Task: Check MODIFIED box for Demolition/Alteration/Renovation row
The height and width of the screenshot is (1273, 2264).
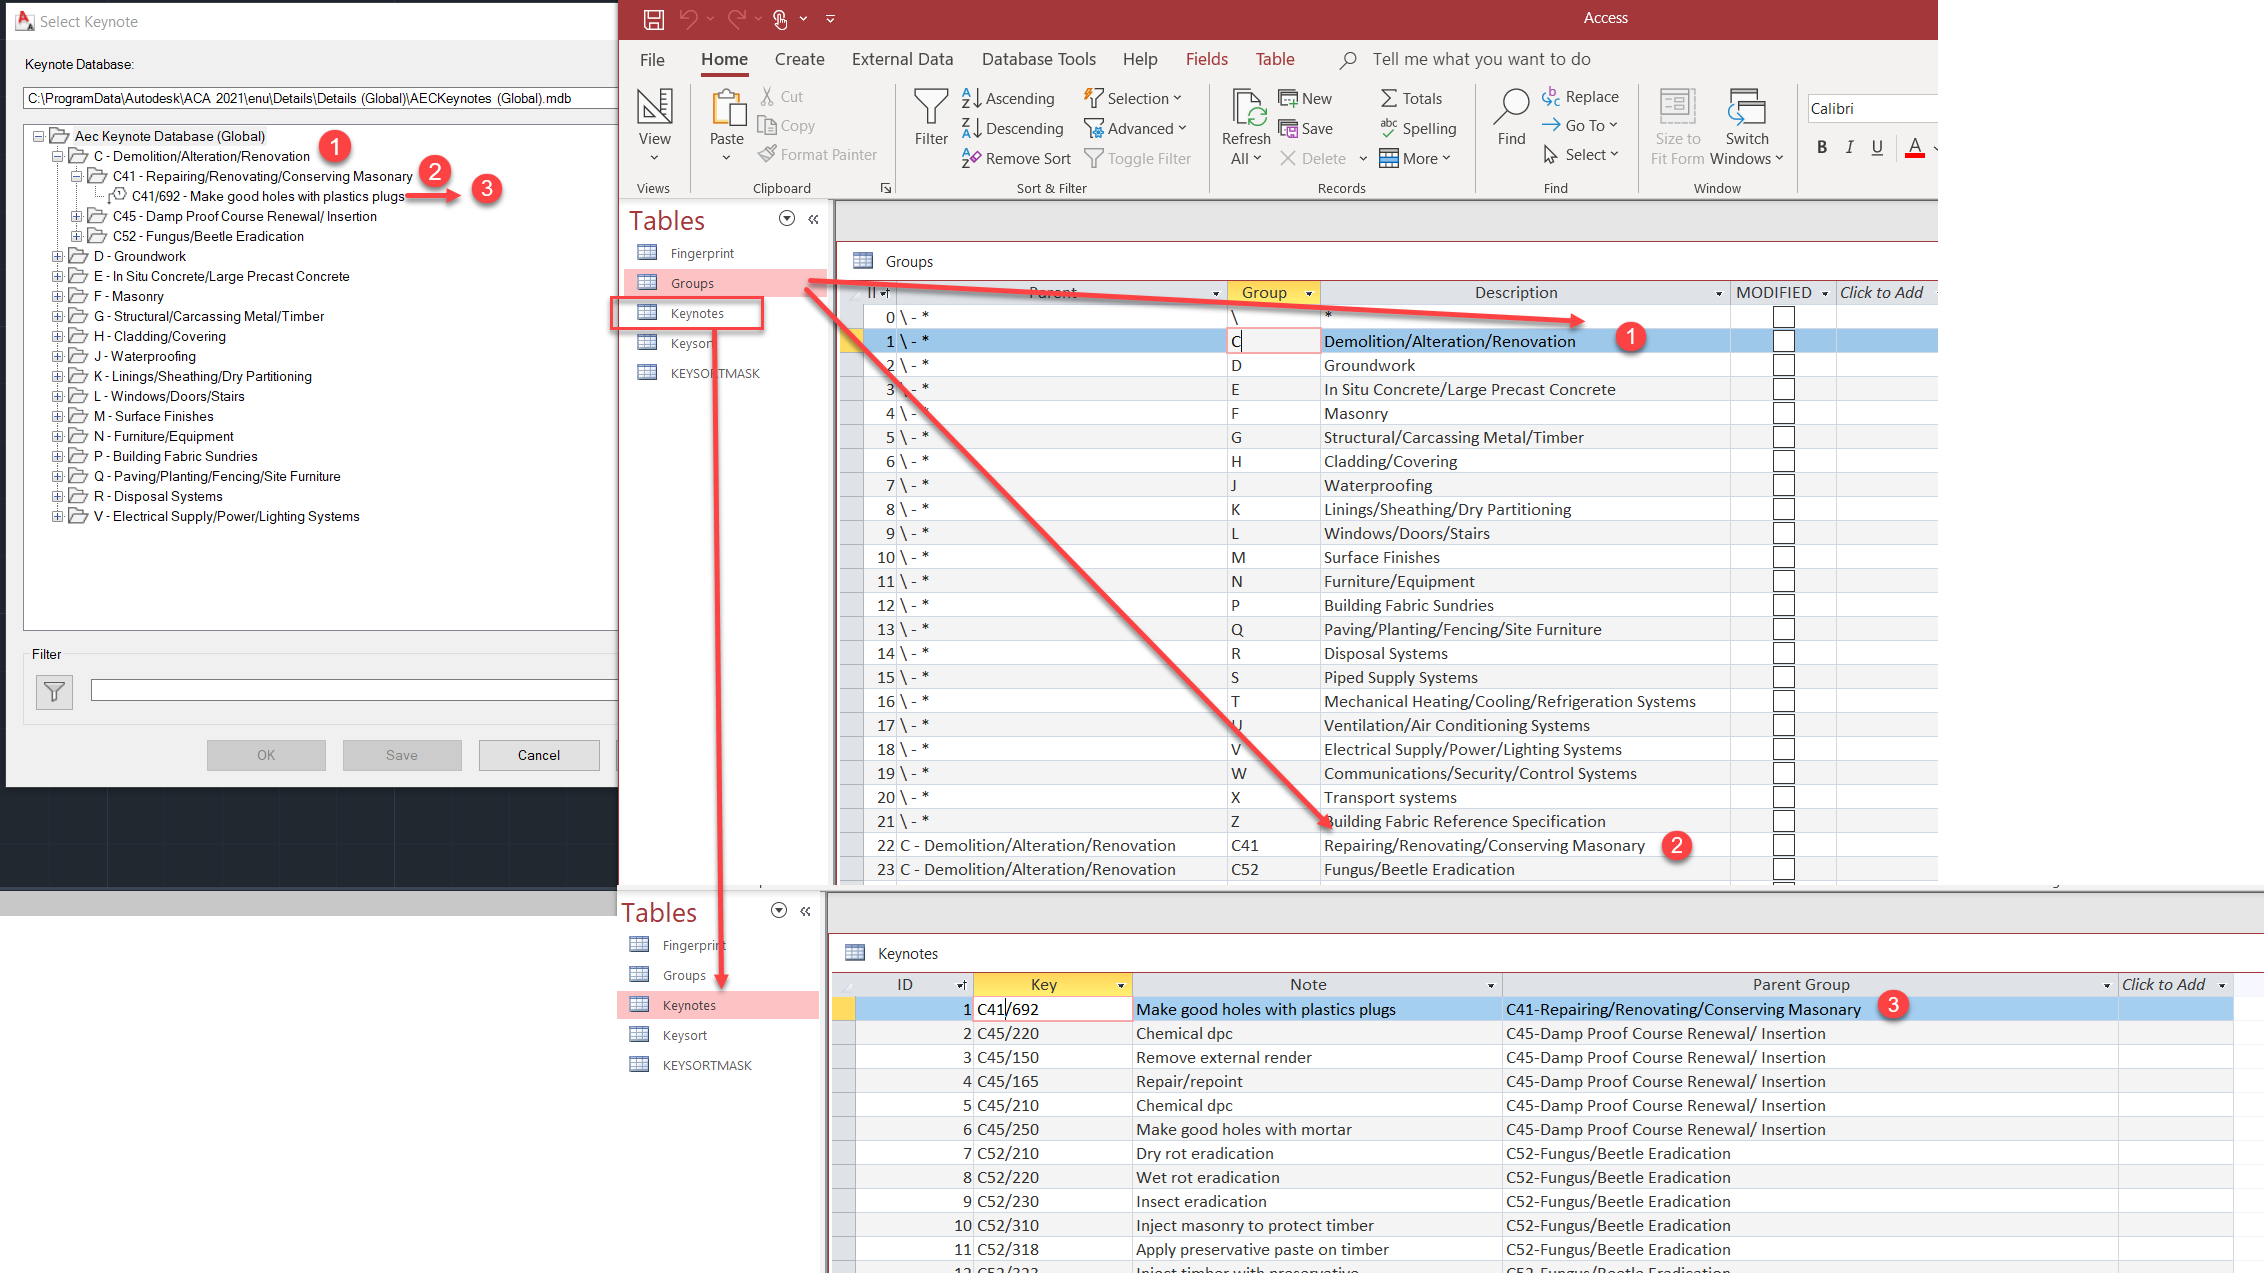Action: point(1783,341)
